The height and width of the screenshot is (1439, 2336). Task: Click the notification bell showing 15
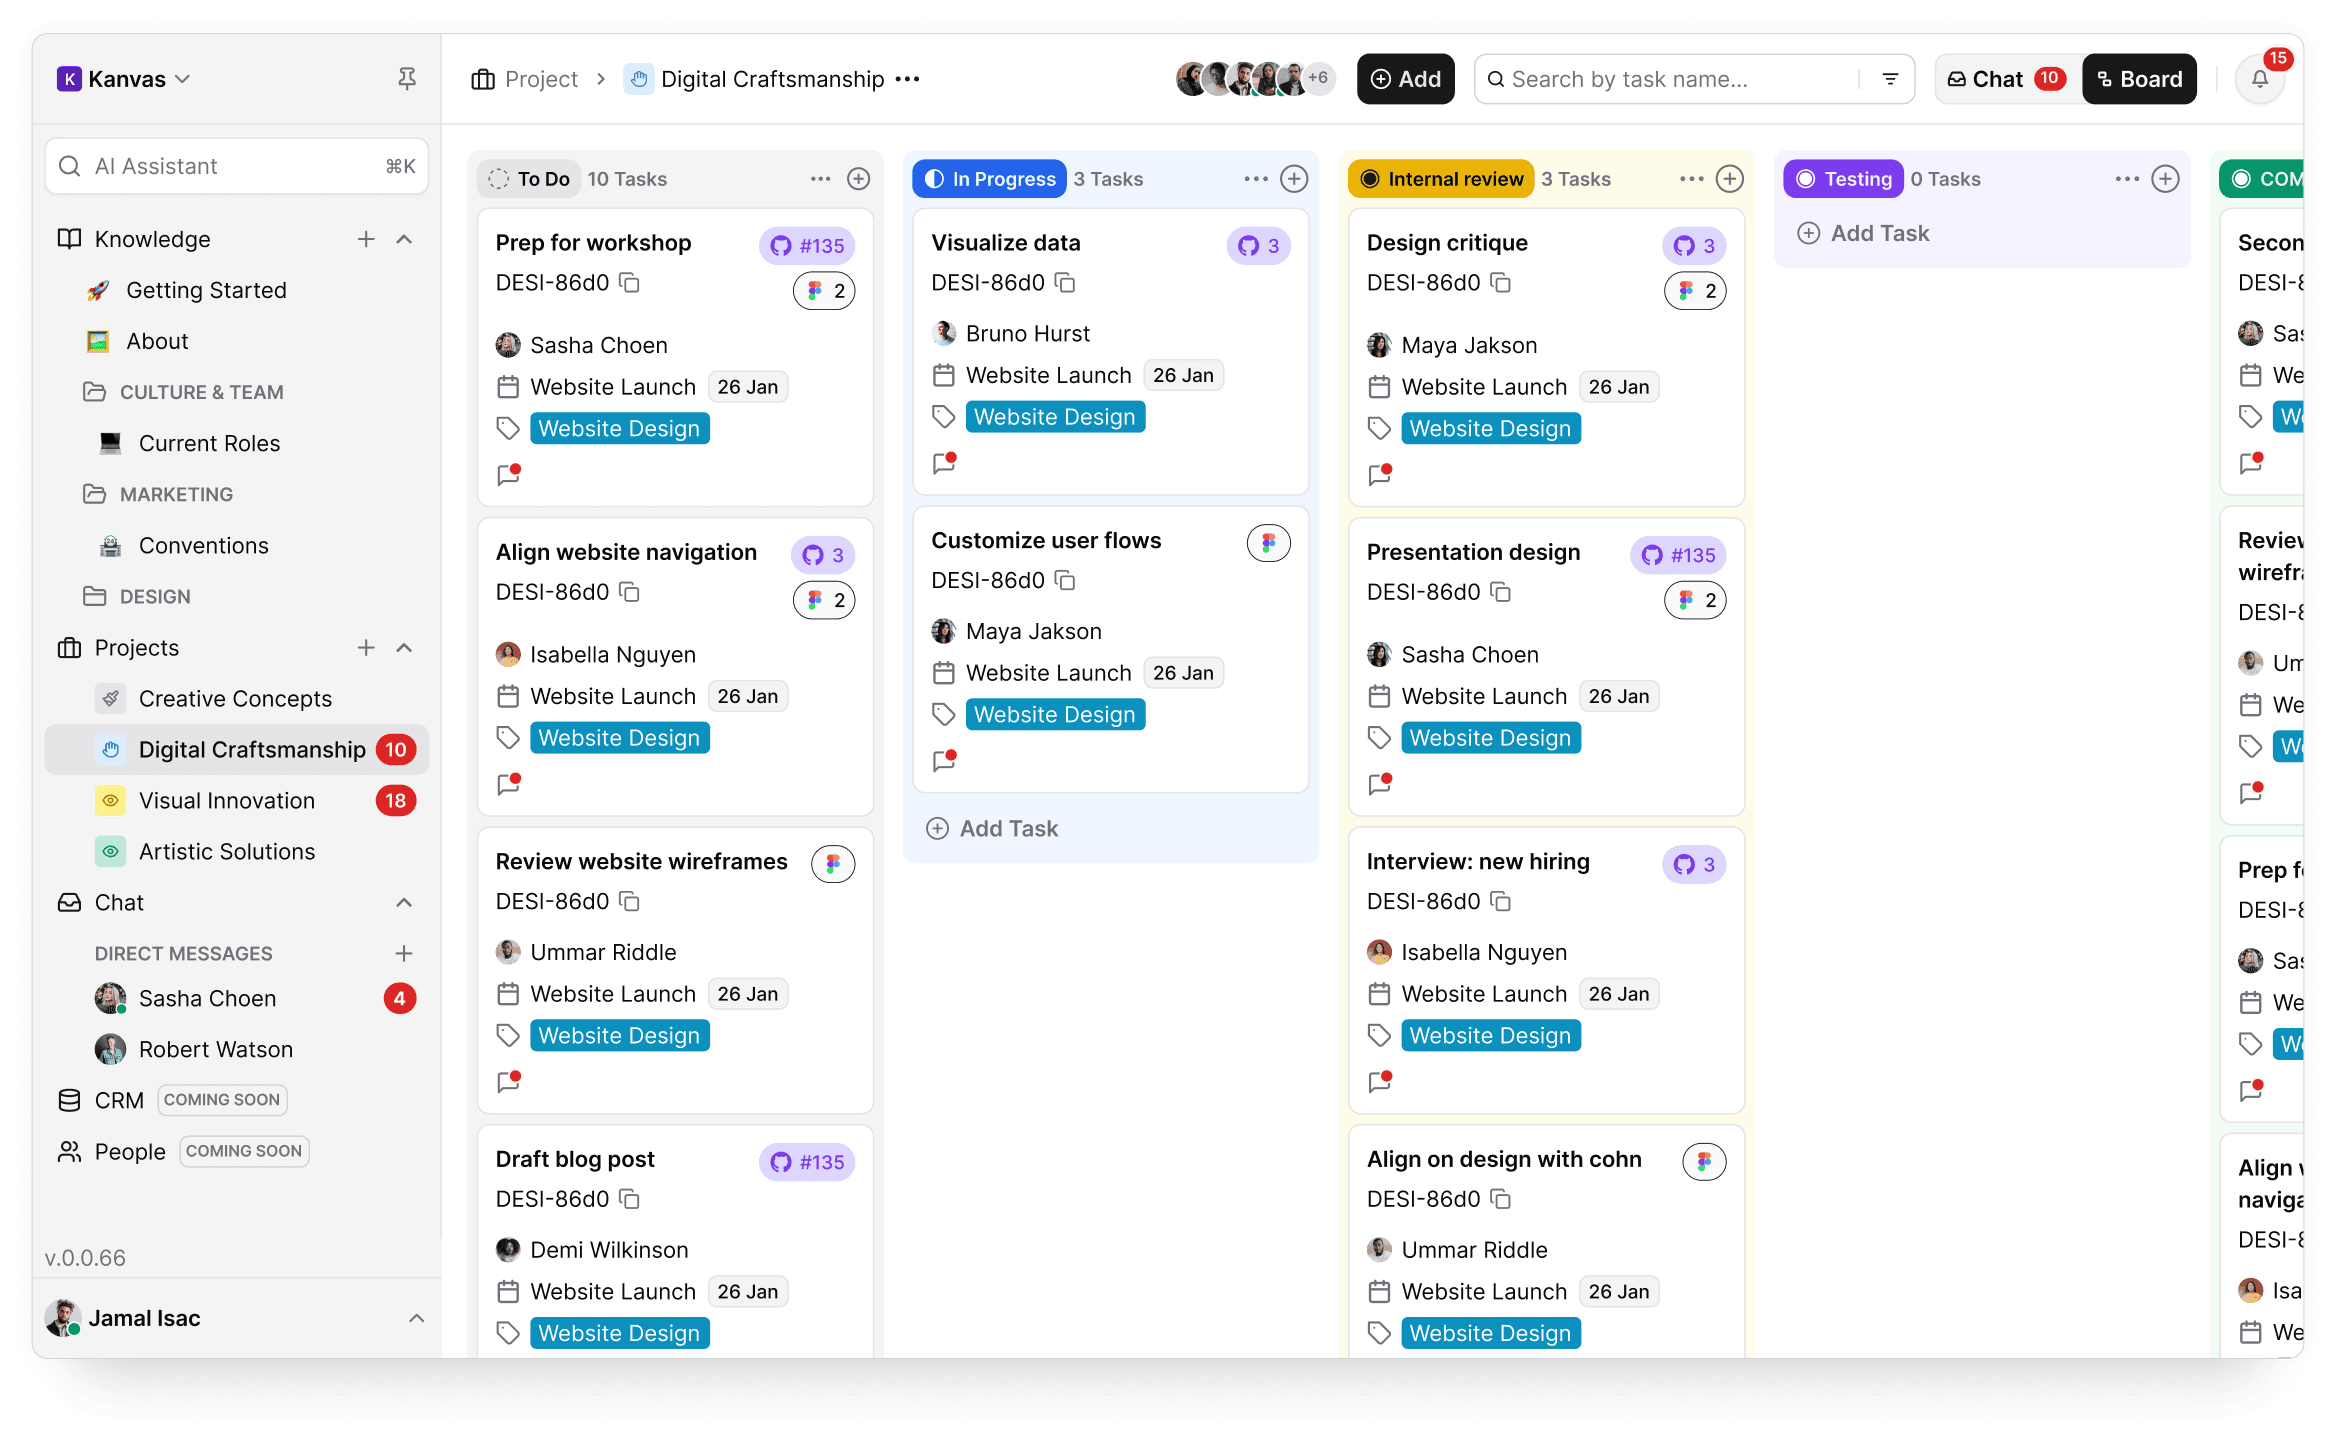pyautogui.click(x=2259, y=78)
